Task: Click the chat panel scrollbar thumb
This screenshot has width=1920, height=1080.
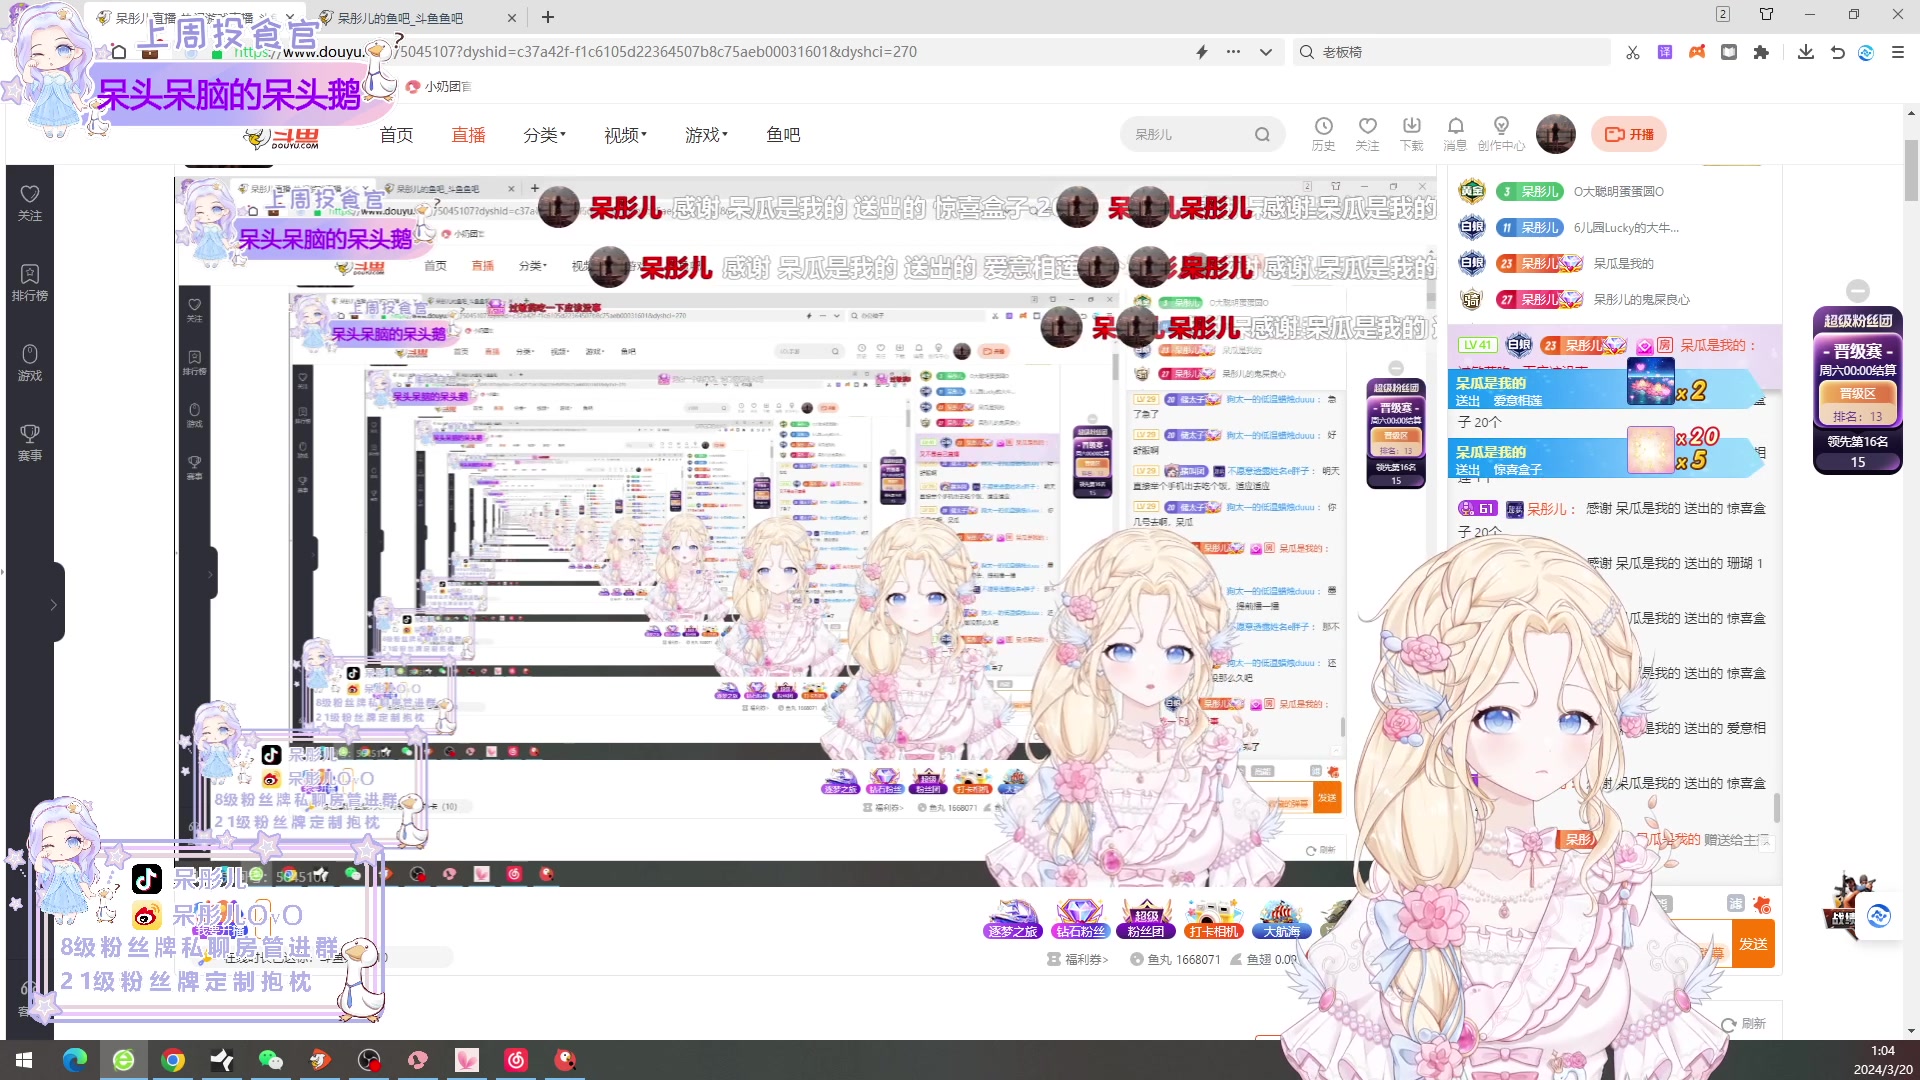Action: coord(1777,808)
